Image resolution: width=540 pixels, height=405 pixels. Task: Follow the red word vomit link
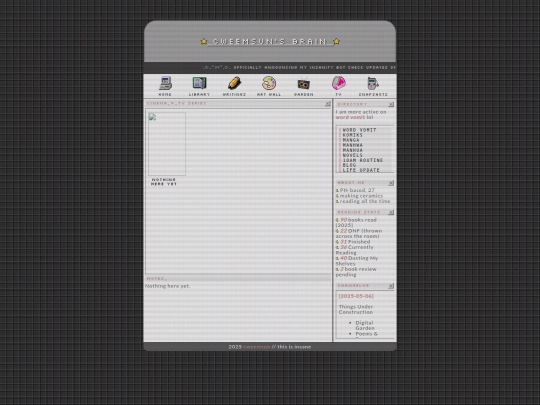pos(350,117)
